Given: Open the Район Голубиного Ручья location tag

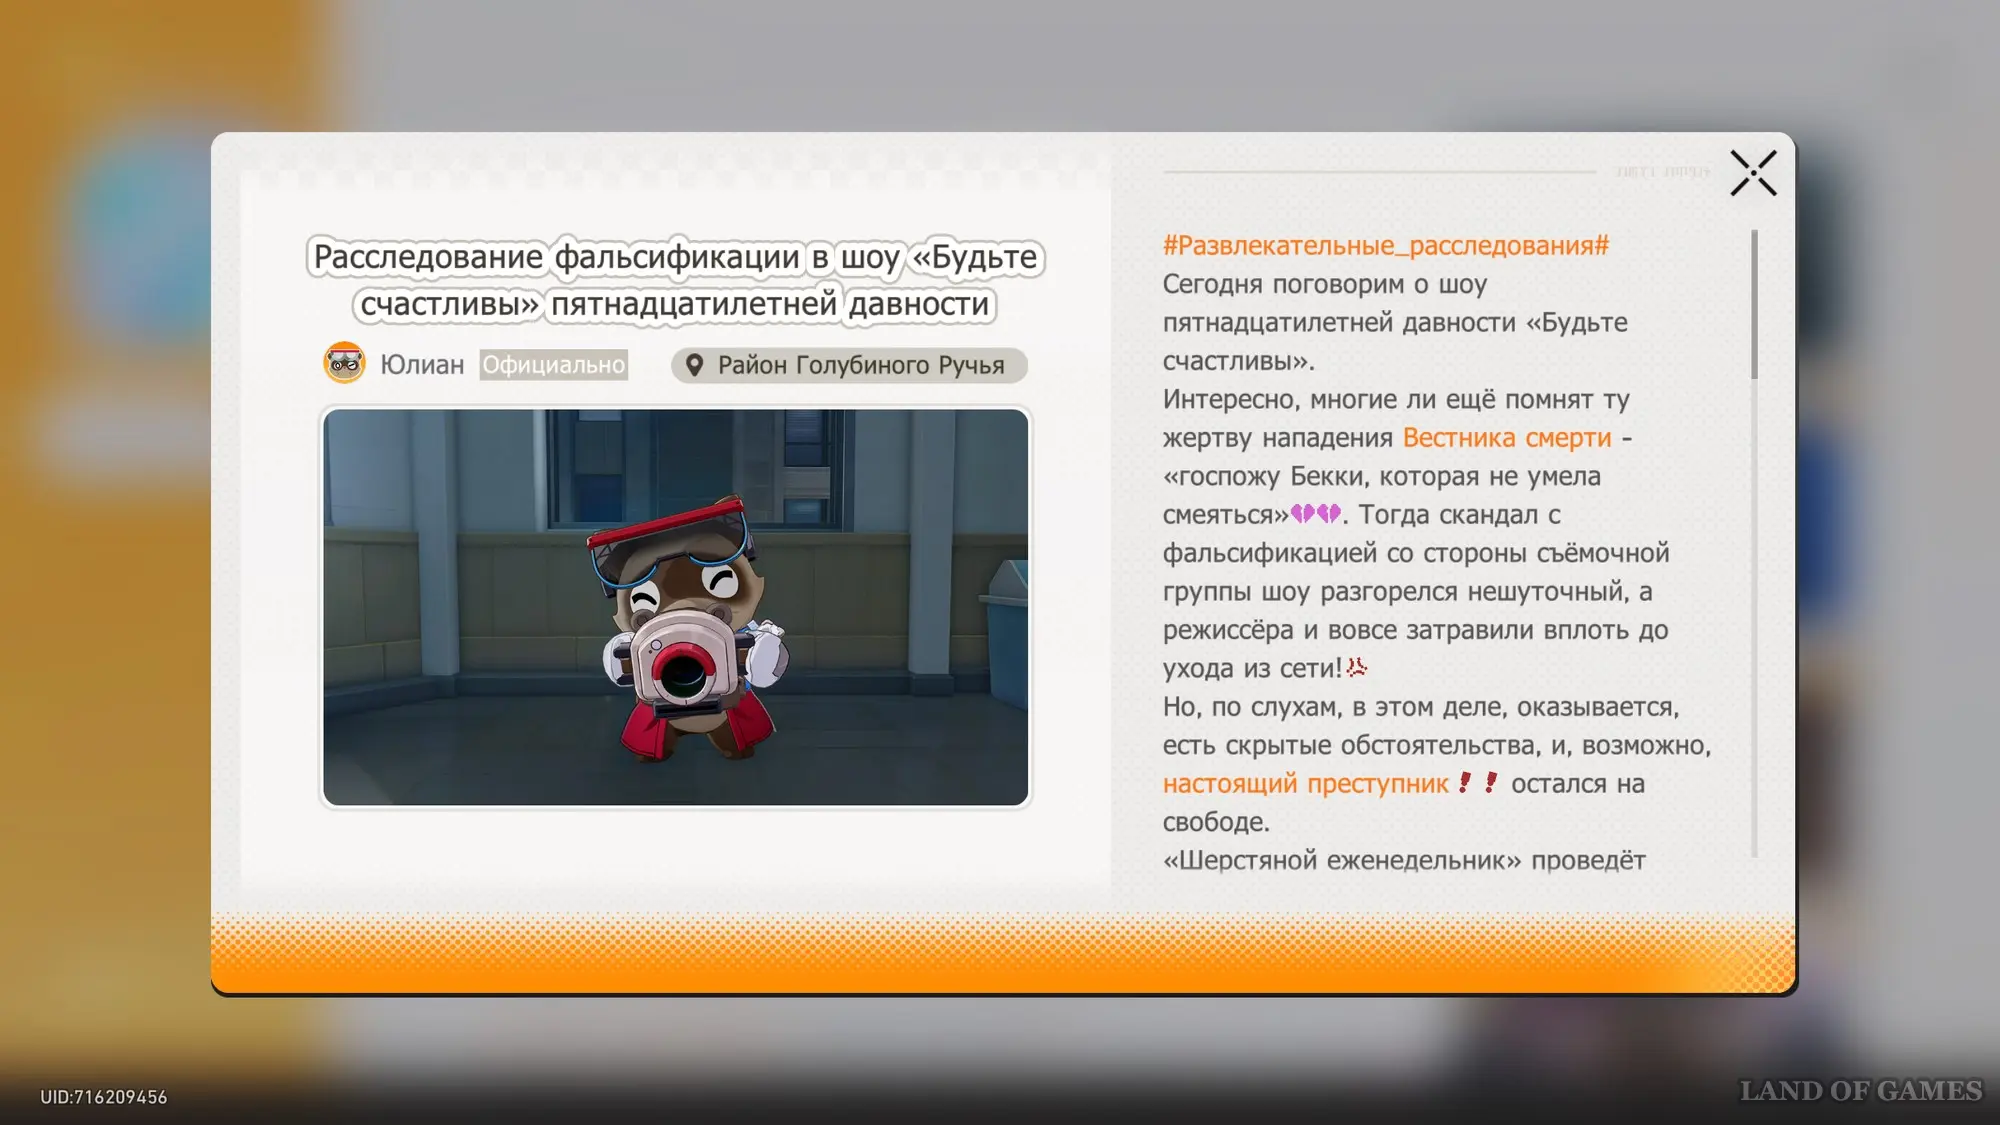Looking at the screenshot, I should point(860,365).
